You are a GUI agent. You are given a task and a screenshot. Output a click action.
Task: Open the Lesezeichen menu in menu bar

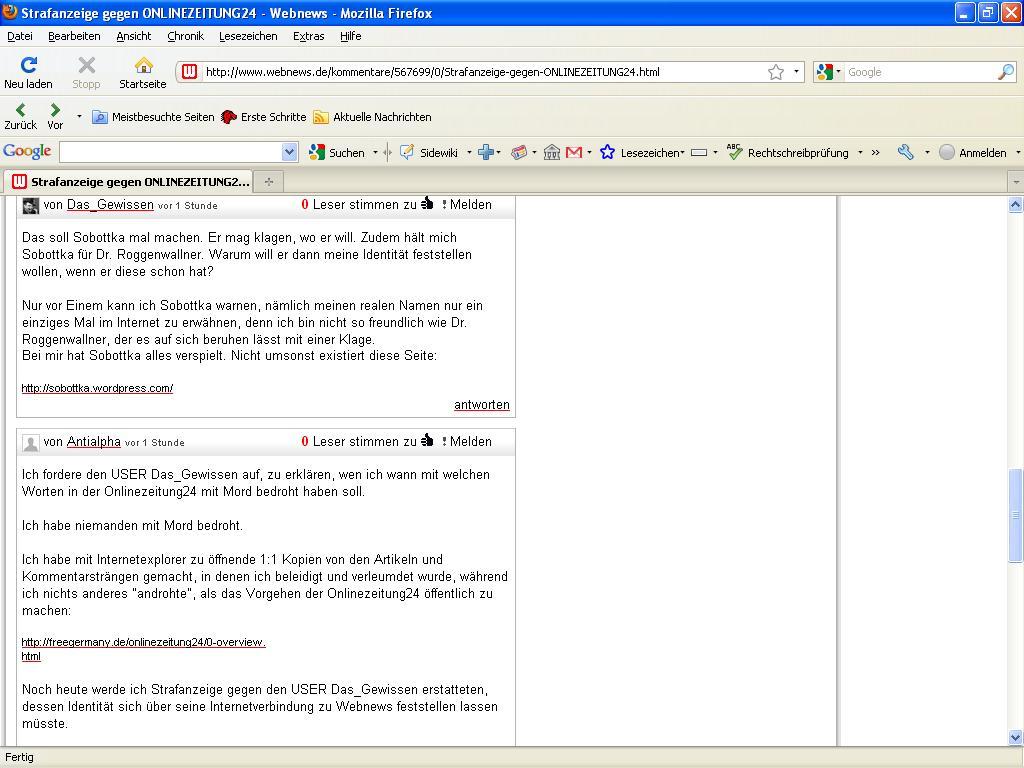(x=248, y=36)
